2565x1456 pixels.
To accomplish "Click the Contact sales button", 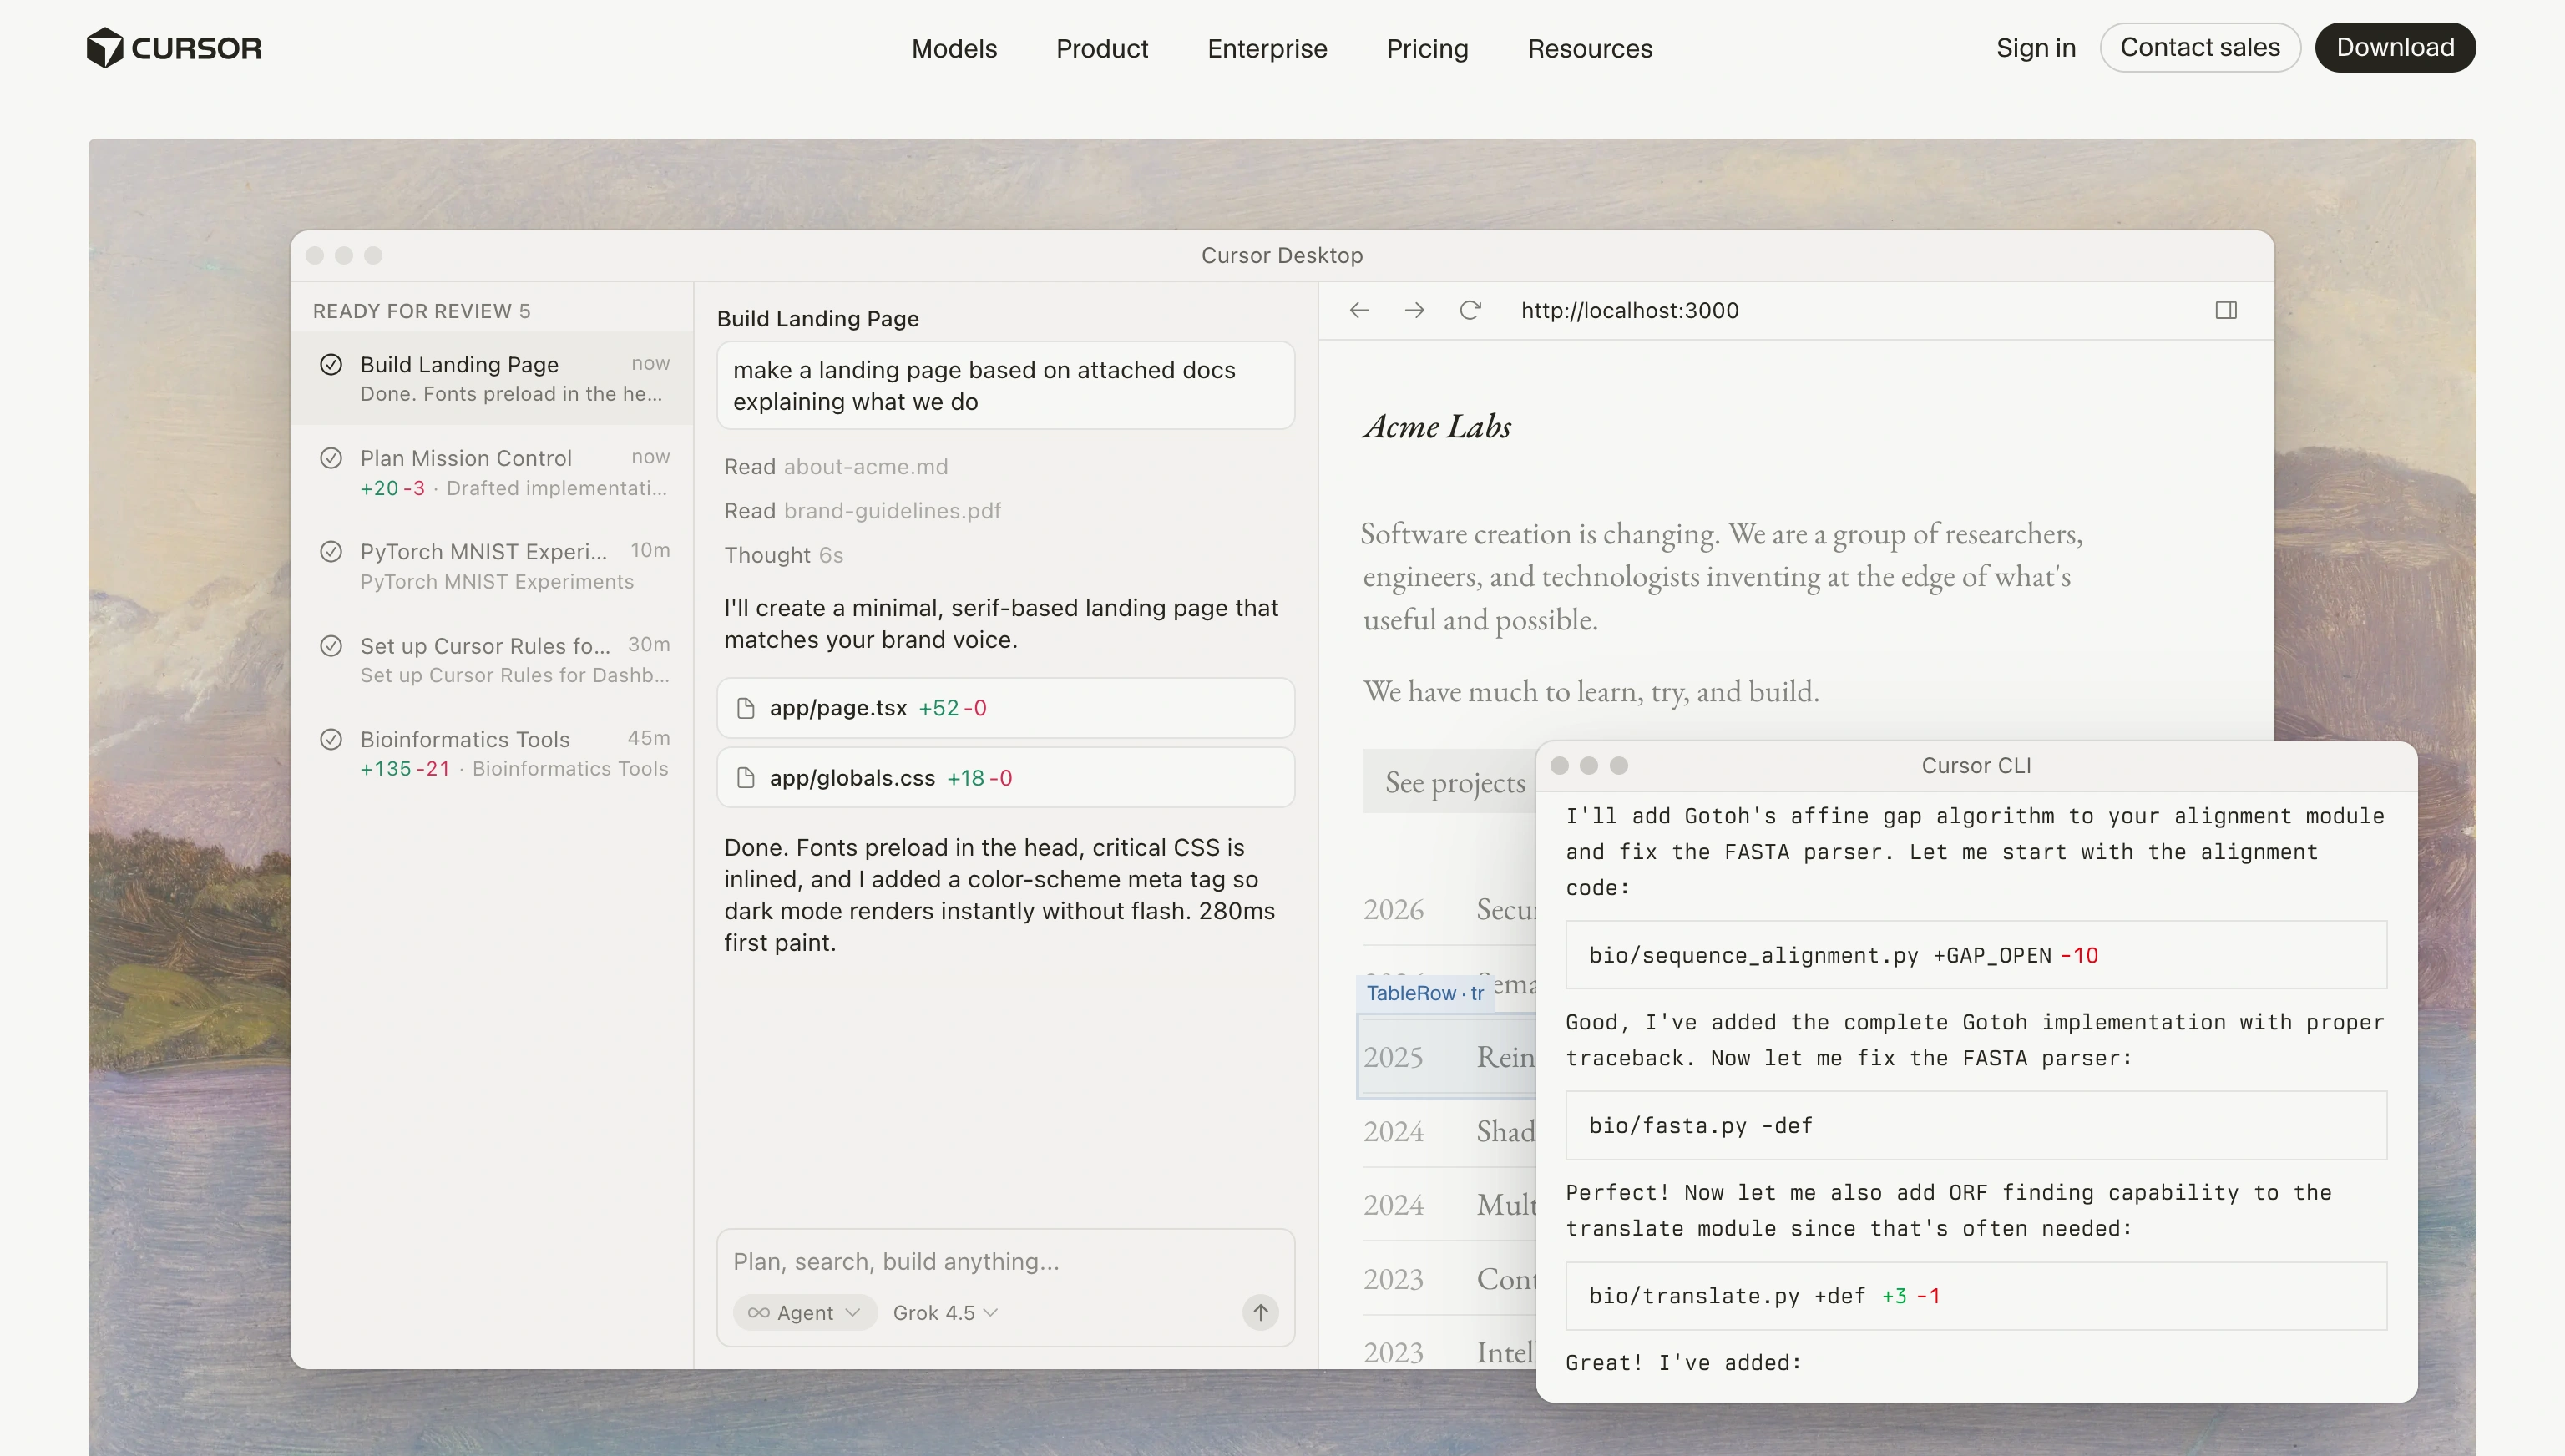I will coord(2200,47).
